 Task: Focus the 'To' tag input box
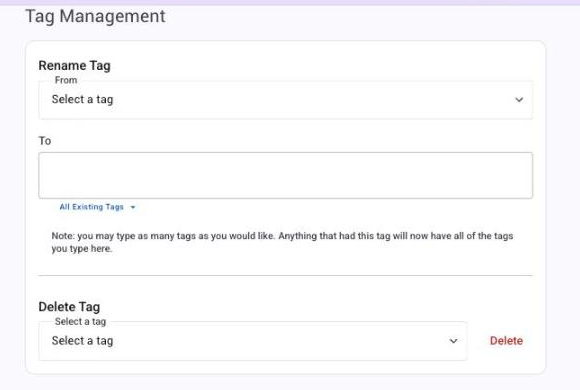tap(286, 175)
